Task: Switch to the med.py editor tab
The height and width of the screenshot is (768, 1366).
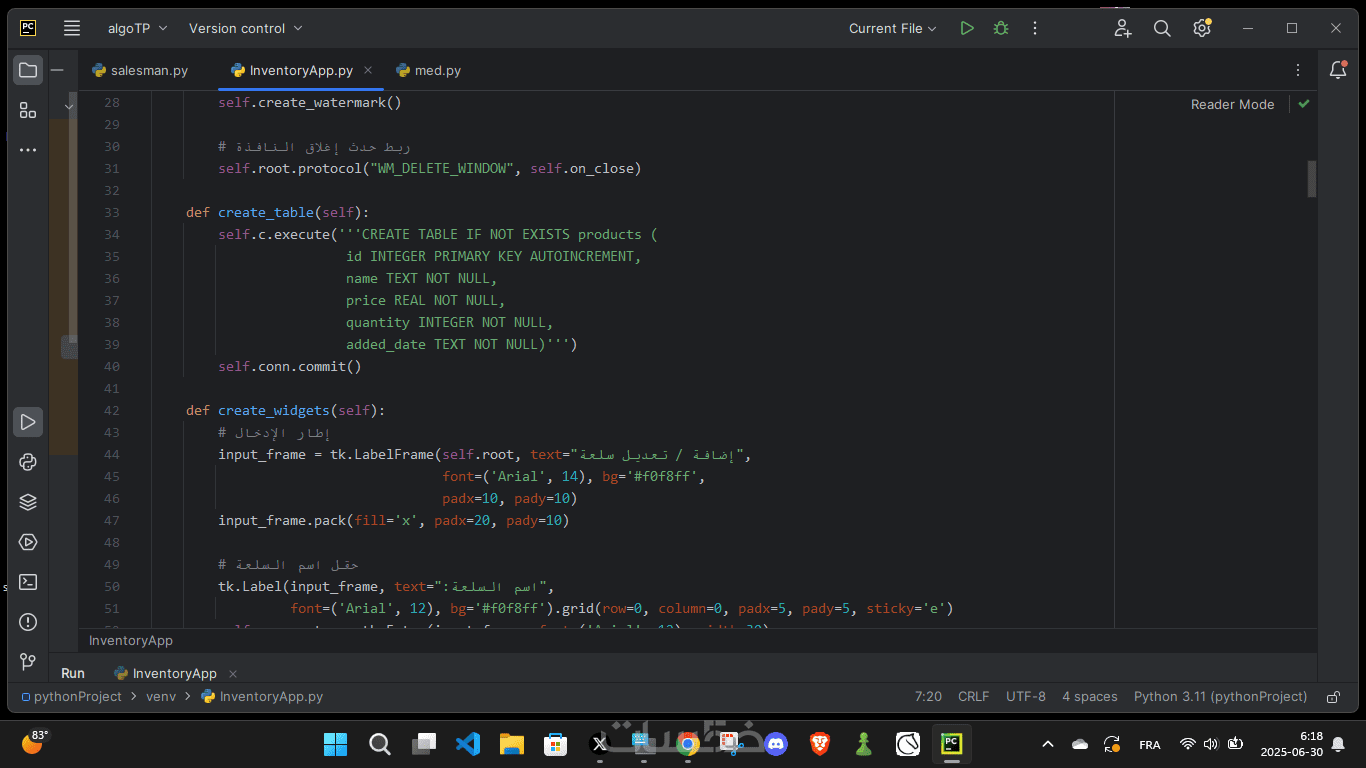Action: [437, 70]
